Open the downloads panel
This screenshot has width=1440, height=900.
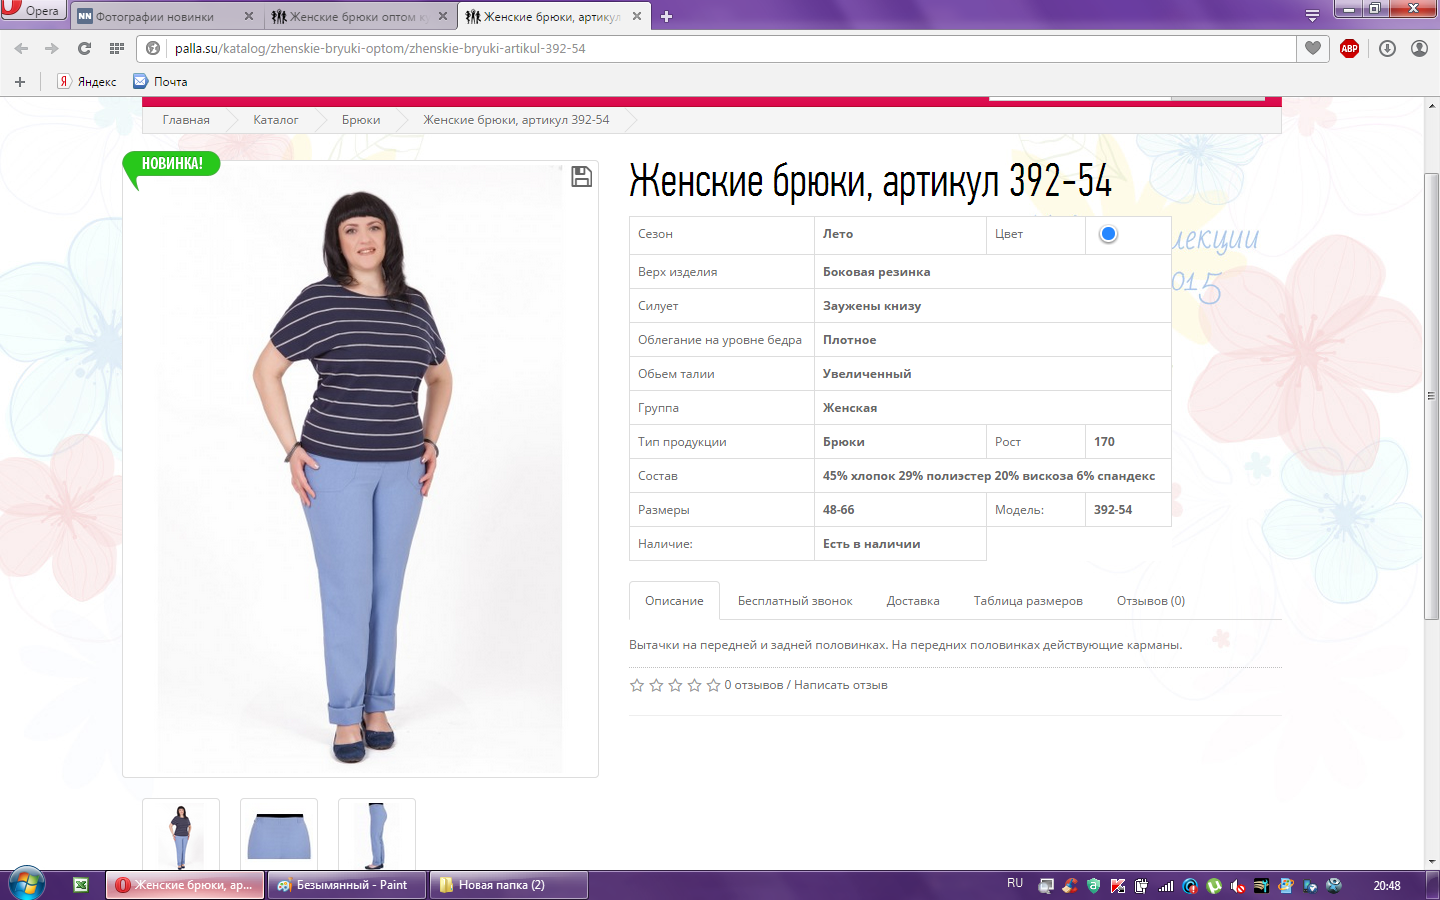(1387, 48)
